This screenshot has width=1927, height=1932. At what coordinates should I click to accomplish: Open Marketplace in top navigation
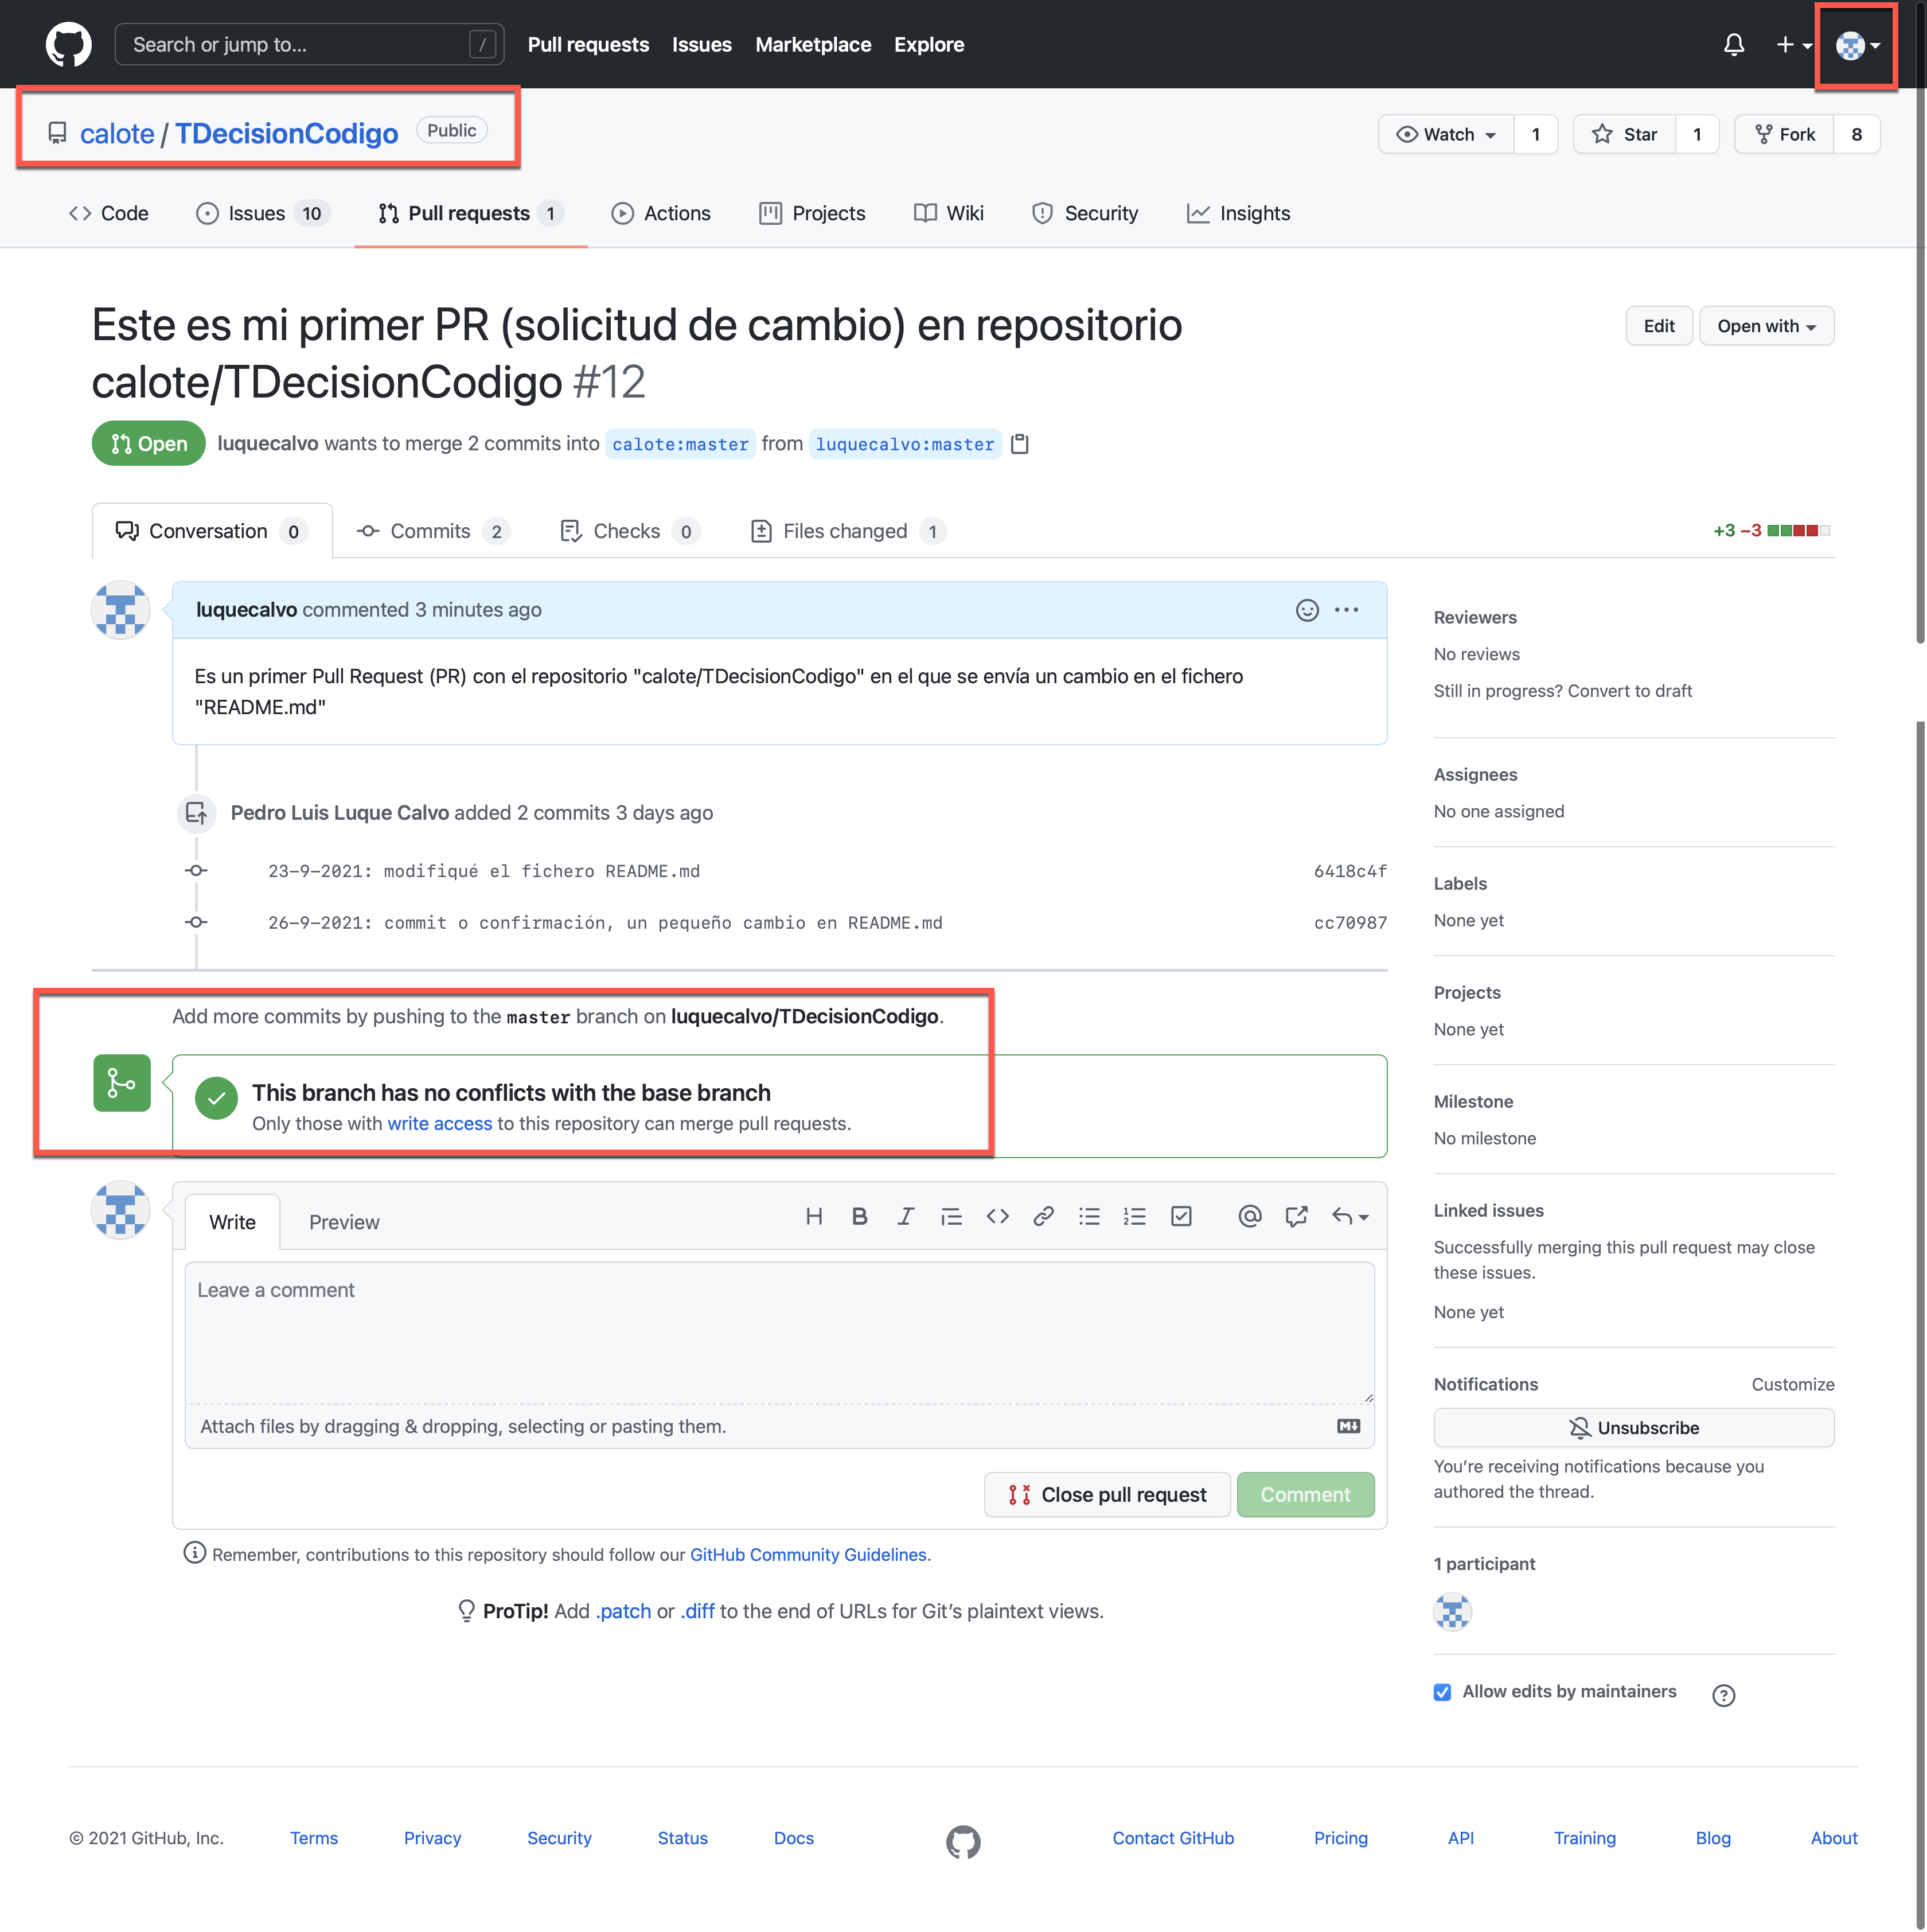point(813,44)
